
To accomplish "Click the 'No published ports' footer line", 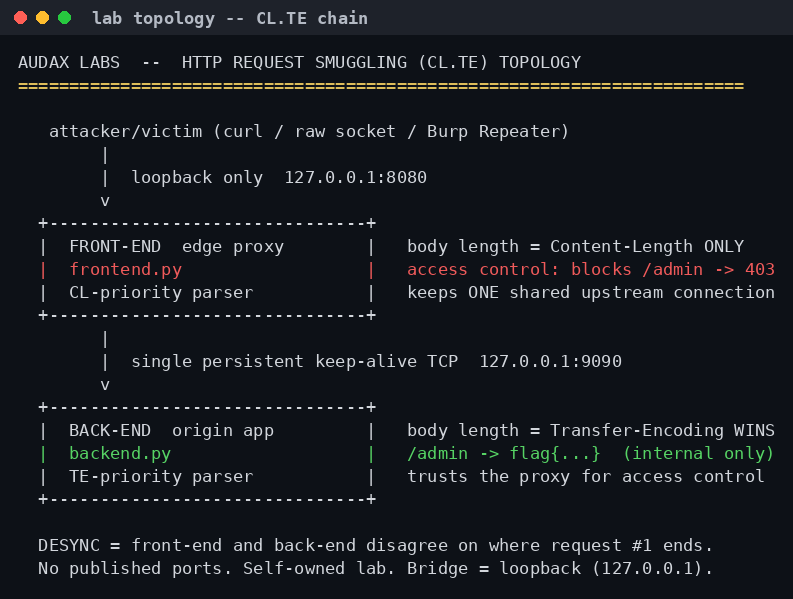I will pyautogui.click(x=375, y=568).
